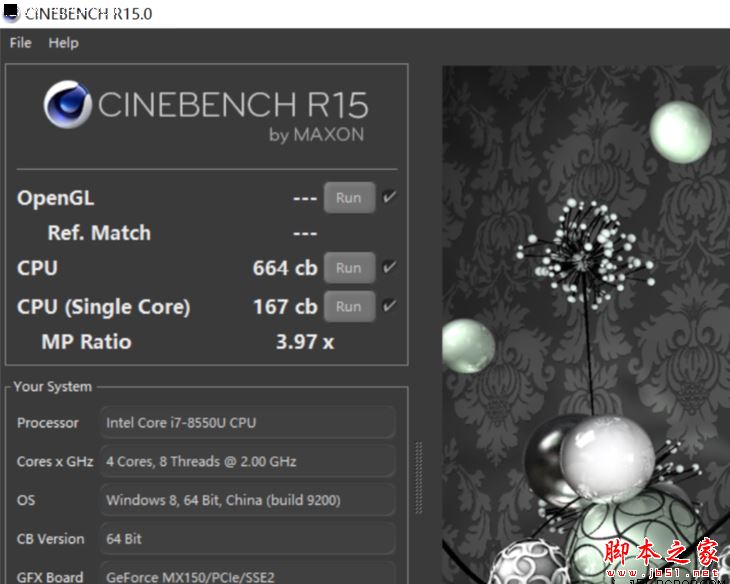Open the Help menu
Screen dimensions: 730x584
click(63, 43)
